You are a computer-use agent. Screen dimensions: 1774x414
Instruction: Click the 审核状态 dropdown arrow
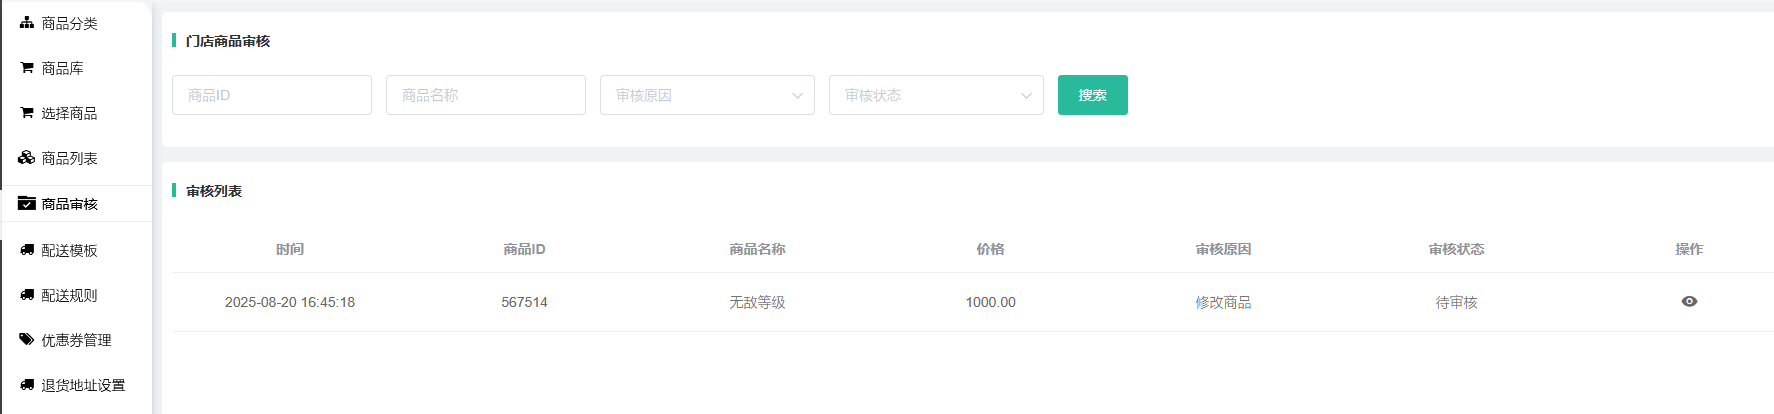(1026, 96)
